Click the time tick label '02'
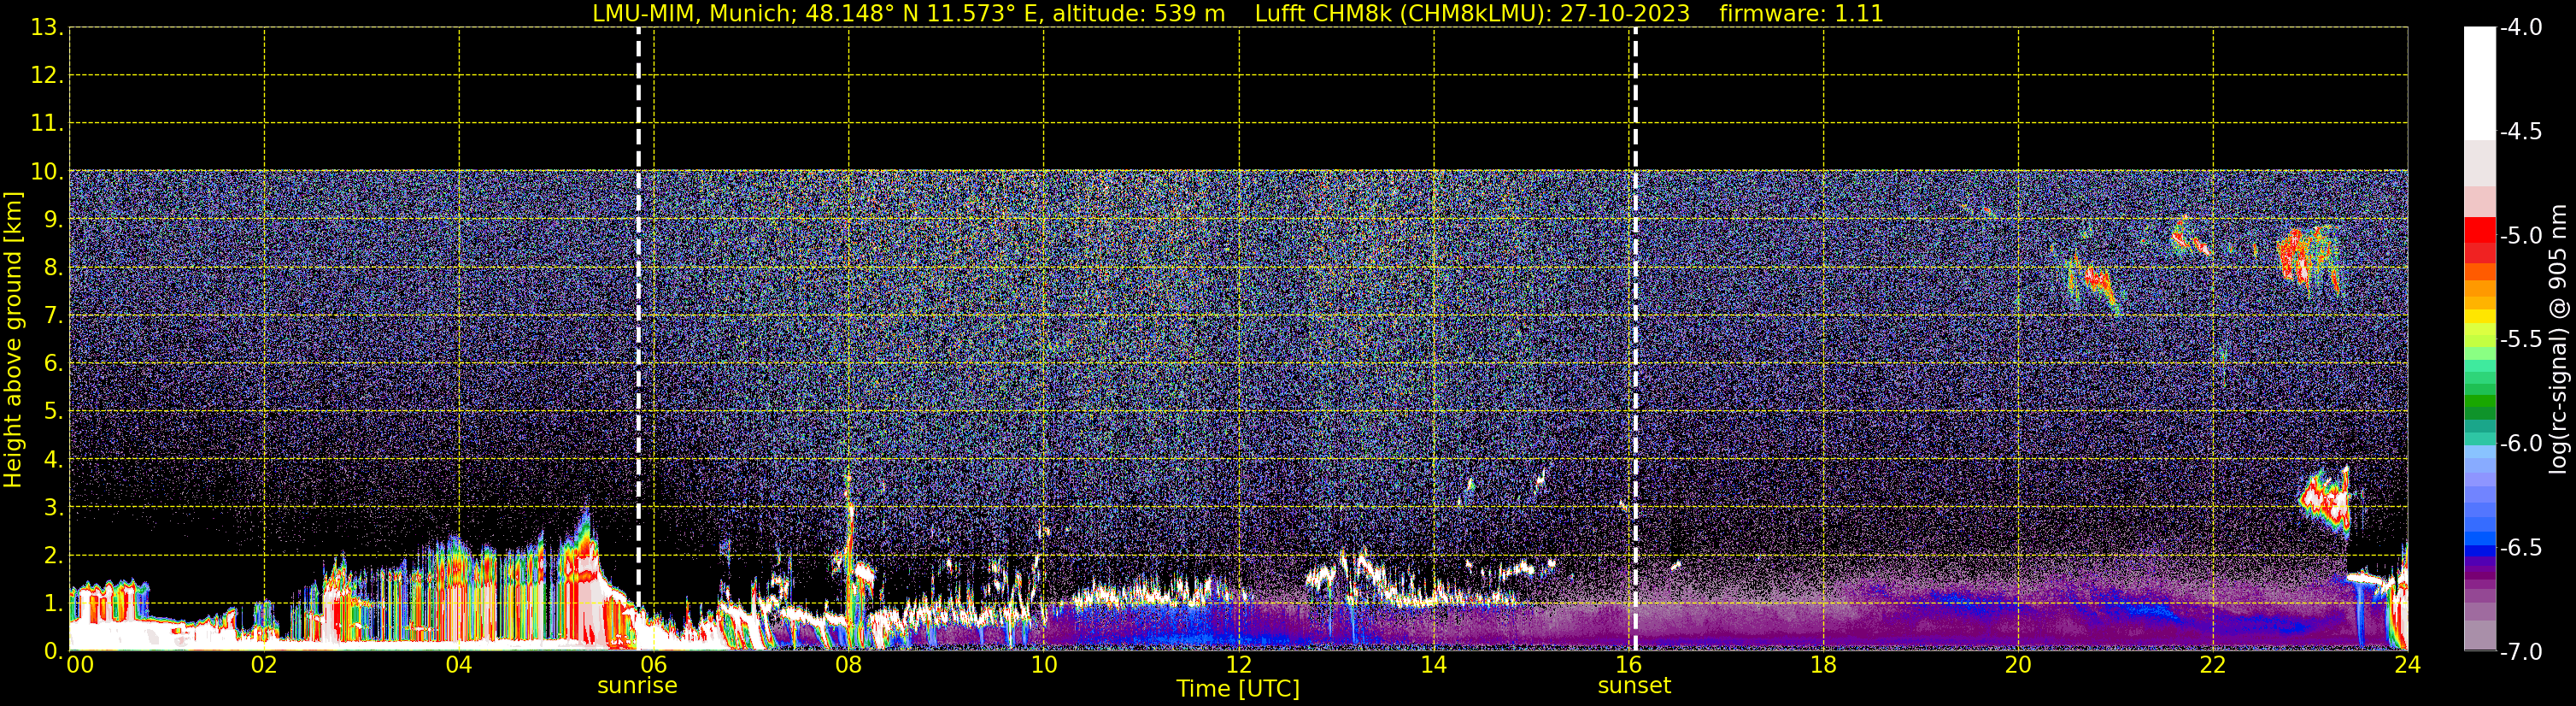Screen dimensions: 2576x706 coord(264,665)
